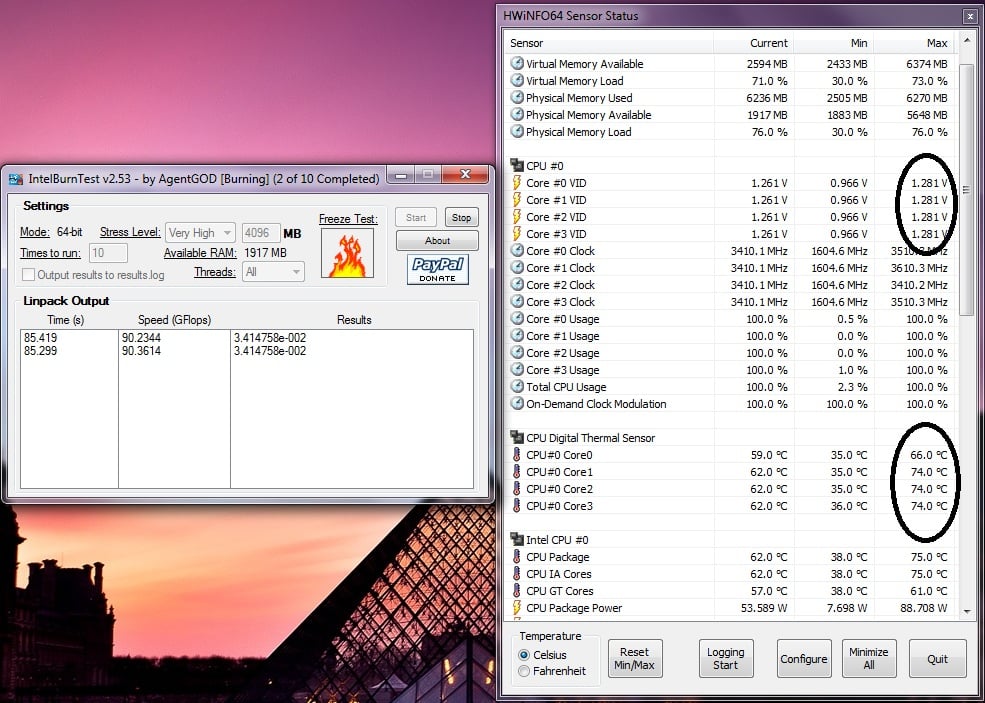Sort by the Sensor column header

point(609,43)
